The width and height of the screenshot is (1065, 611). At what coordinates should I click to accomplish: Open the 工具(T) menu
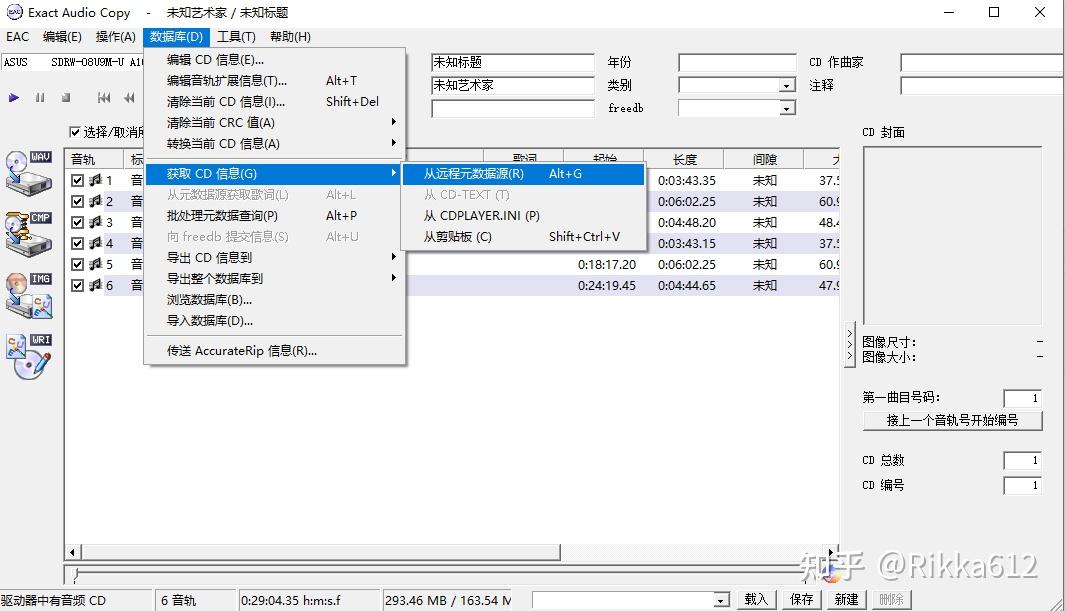(236, 36)
